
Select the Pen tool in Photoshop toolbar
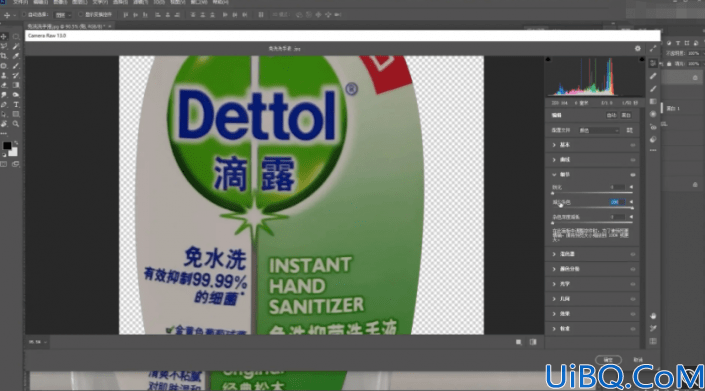tap(4, 104)
